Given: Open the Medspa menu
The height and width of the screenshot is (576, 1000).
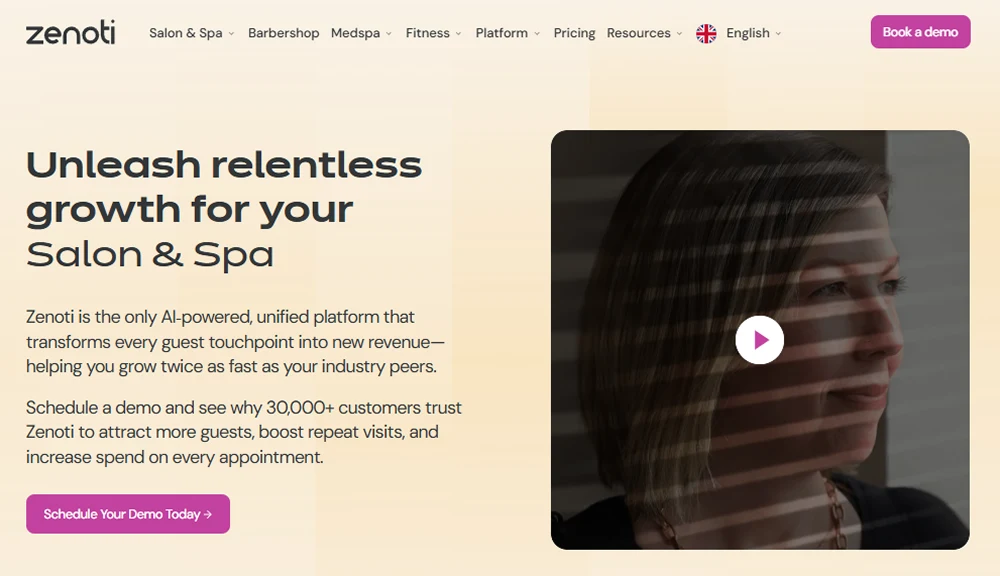Looking at the screenshot, I should point(355,33).
